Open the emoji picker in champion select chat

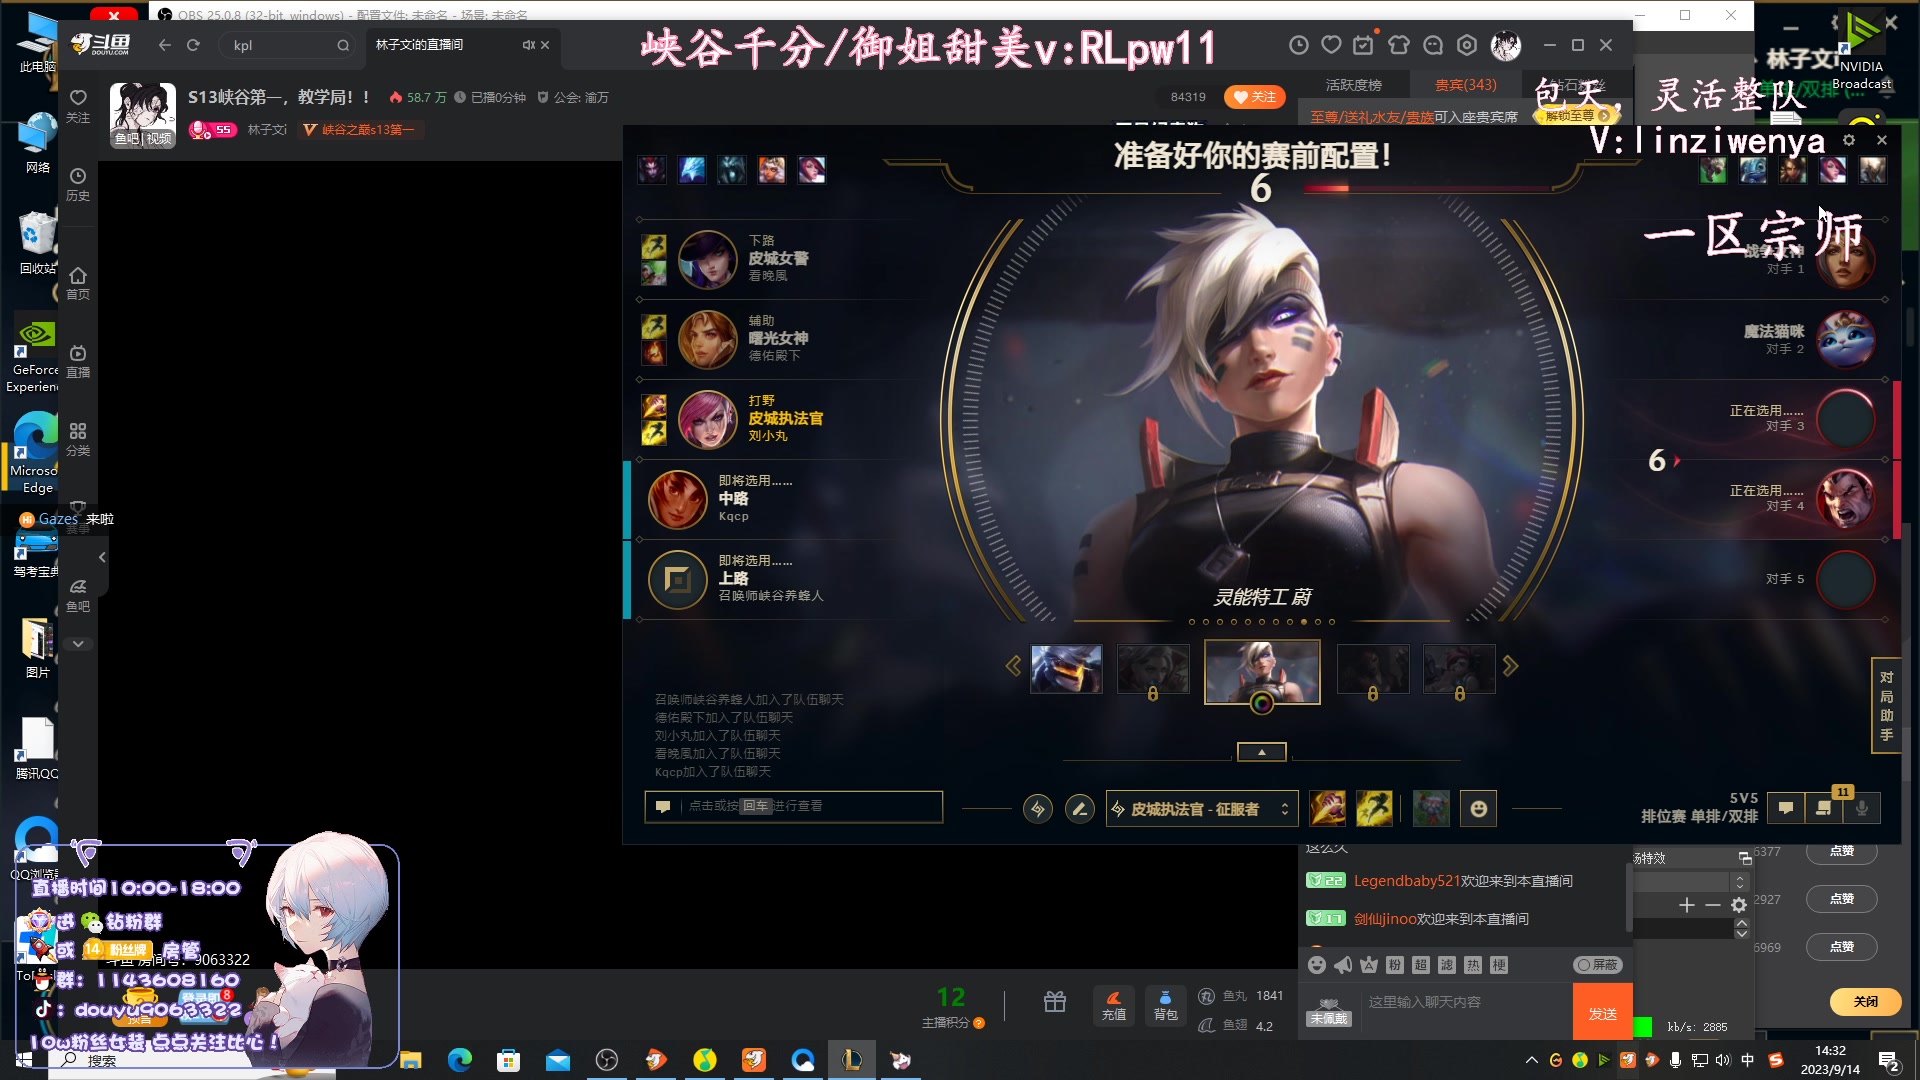tap(1479, 808)
